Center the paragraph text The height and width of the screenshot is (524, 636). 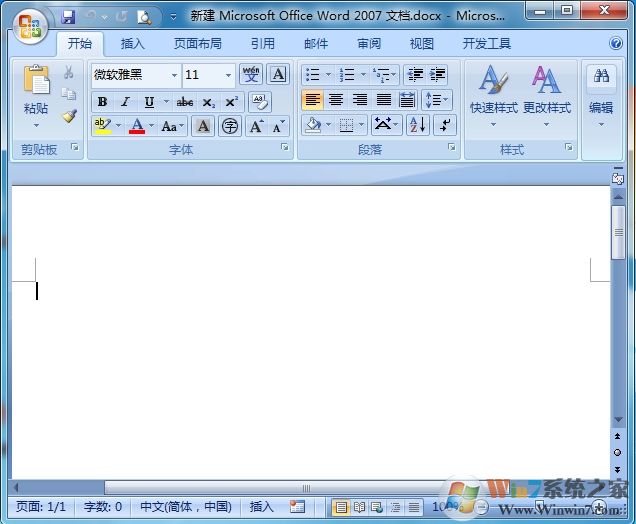pos(336,99)
